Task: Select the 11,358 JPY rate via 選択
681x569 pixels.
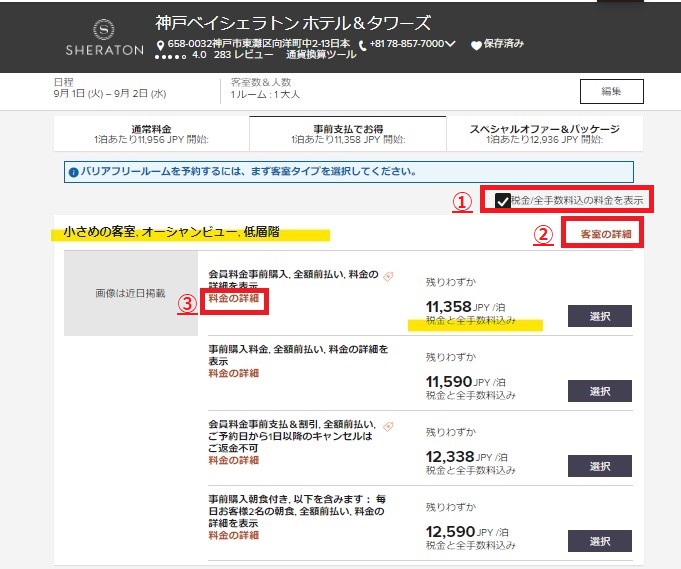Action: tap(600, 316)
